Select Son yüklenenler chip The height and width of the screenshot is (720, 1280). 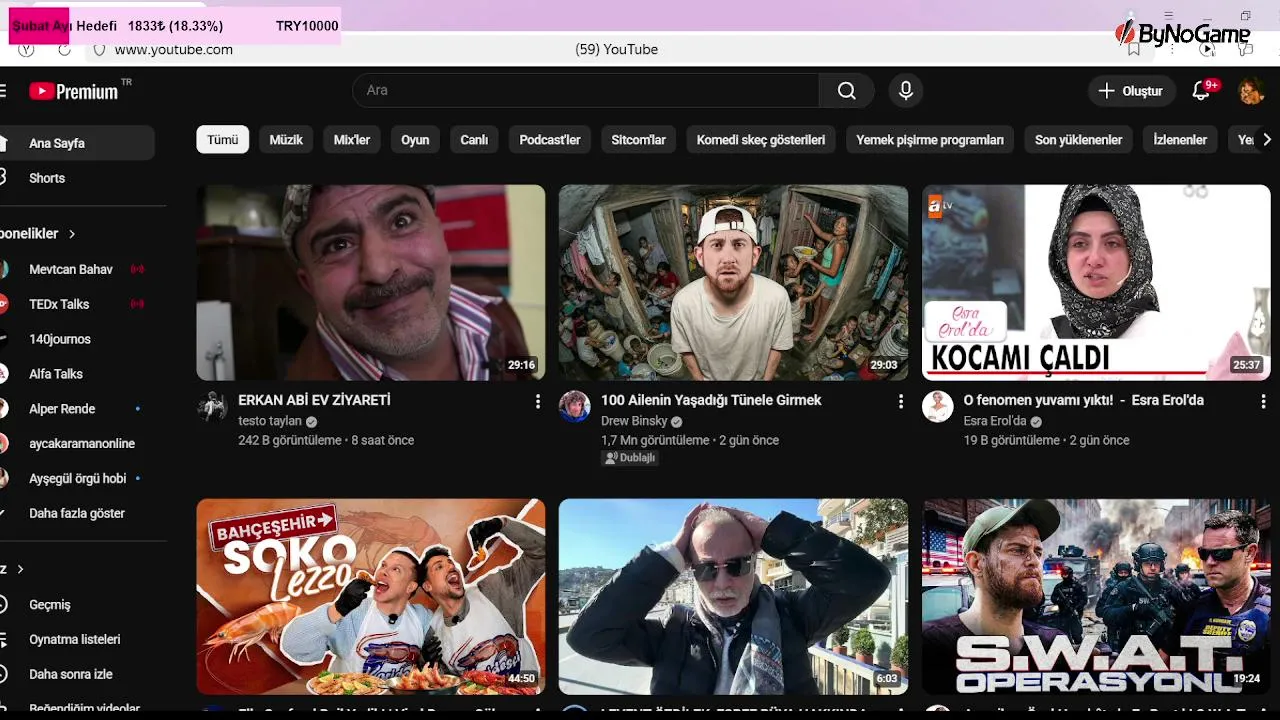click(x=1078, y=140)
